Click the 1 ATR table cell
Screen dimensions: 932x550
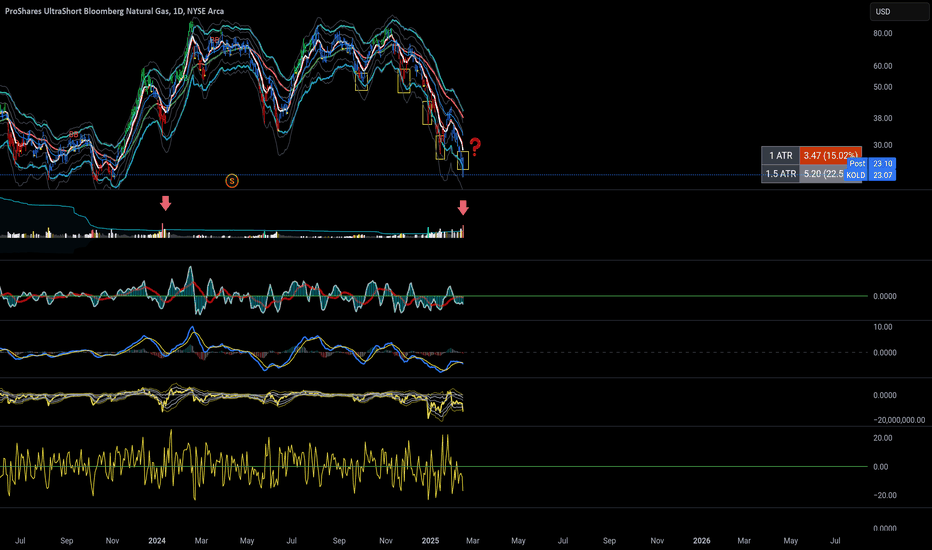point(780,156)
